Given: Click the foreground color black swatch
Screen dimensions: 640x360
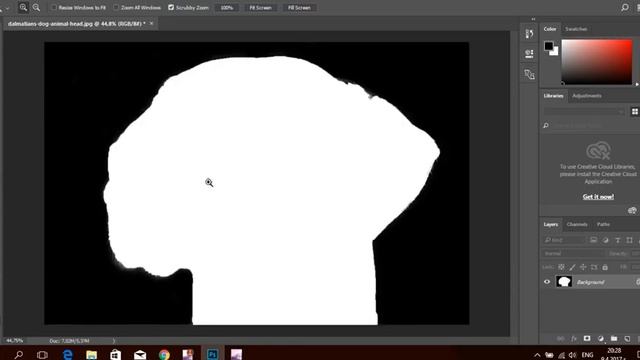Looking at the screenshot, I should pos(549,46).
